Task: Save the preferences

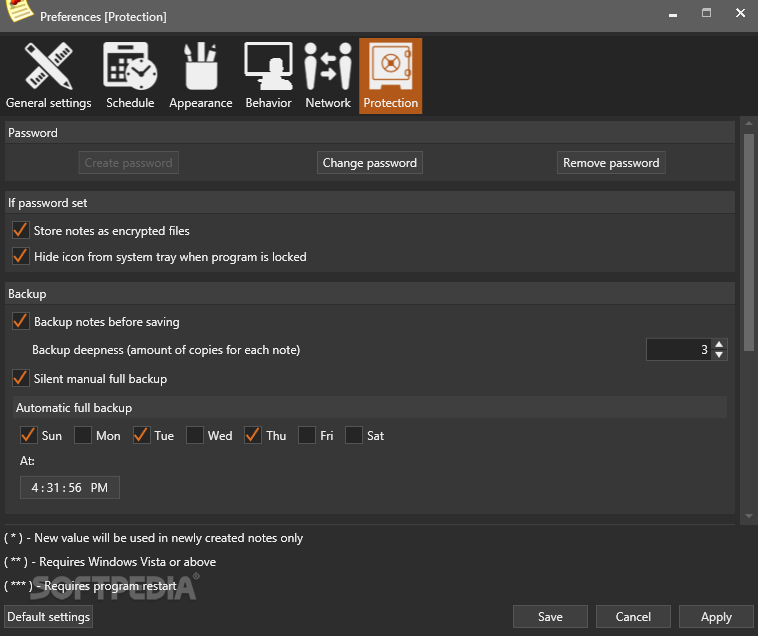Action: pos(550,617)
